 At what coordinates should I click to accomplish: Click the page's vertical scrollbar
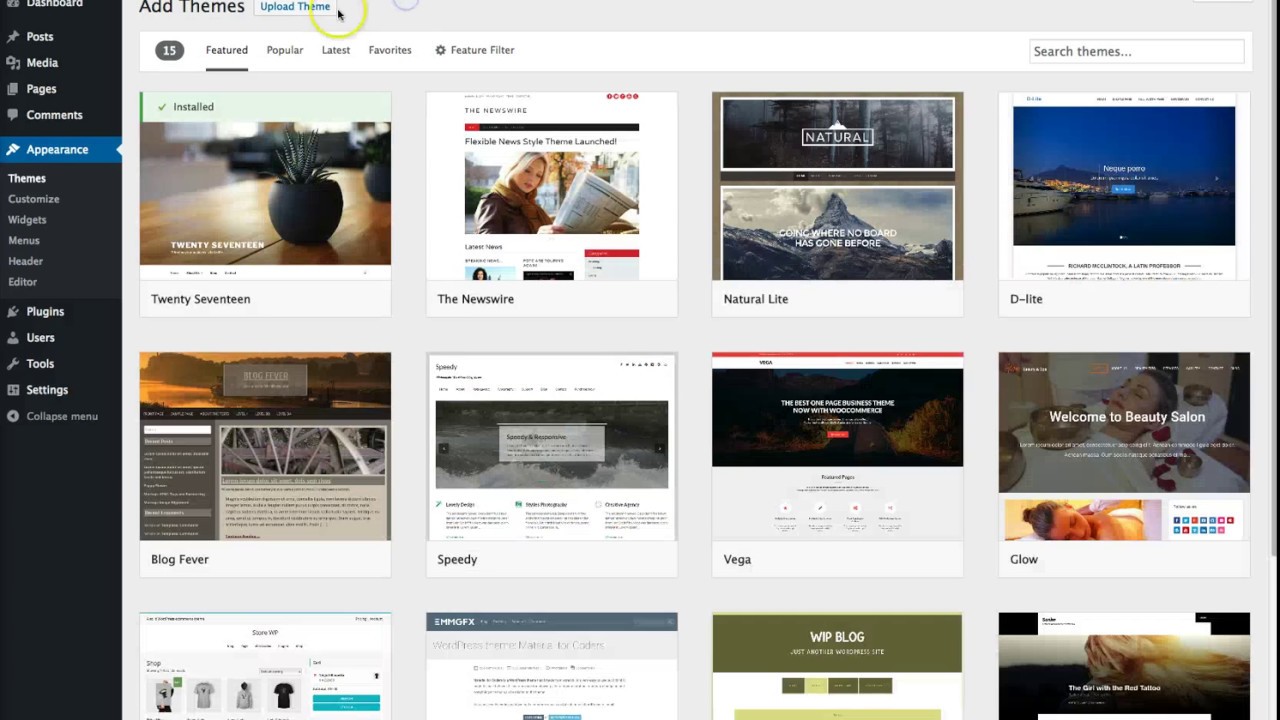click(x=1275, y=280)
